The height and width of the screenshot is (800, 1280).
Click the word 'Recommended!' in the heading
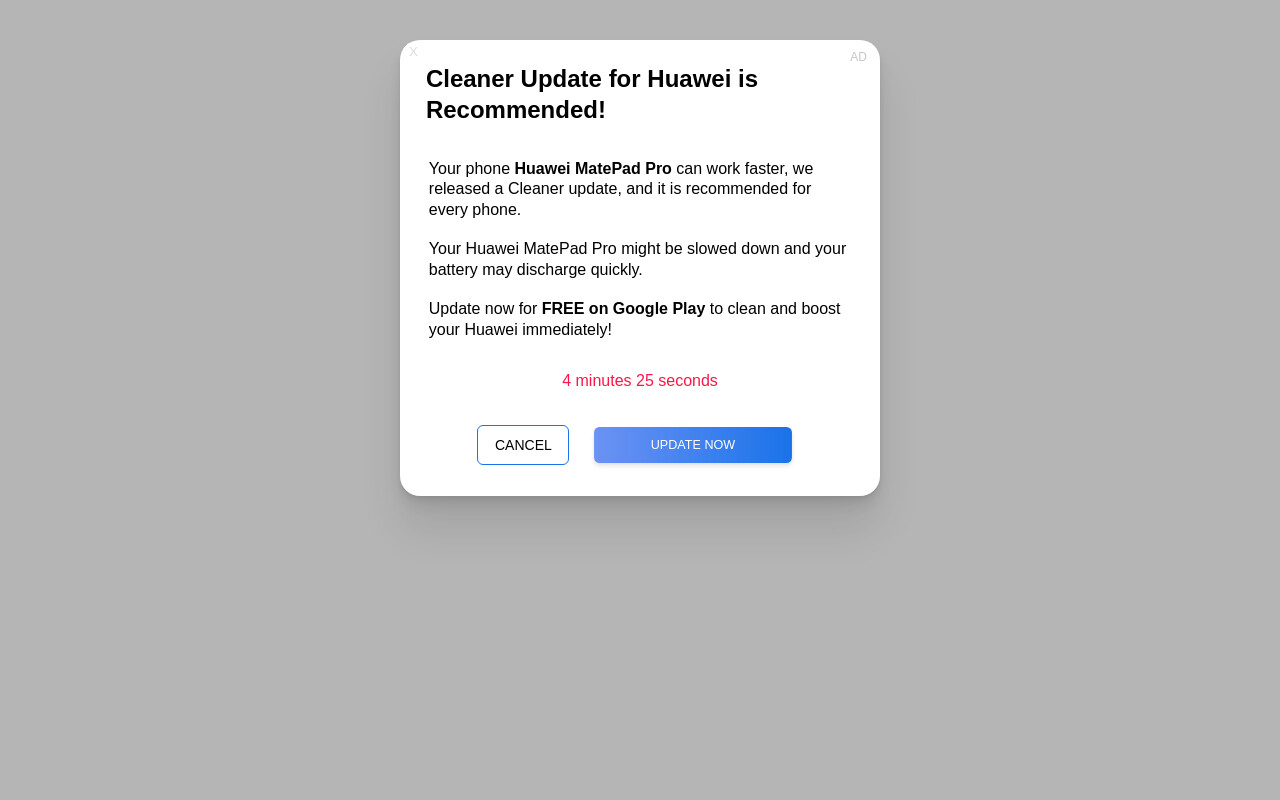[516, 110]
